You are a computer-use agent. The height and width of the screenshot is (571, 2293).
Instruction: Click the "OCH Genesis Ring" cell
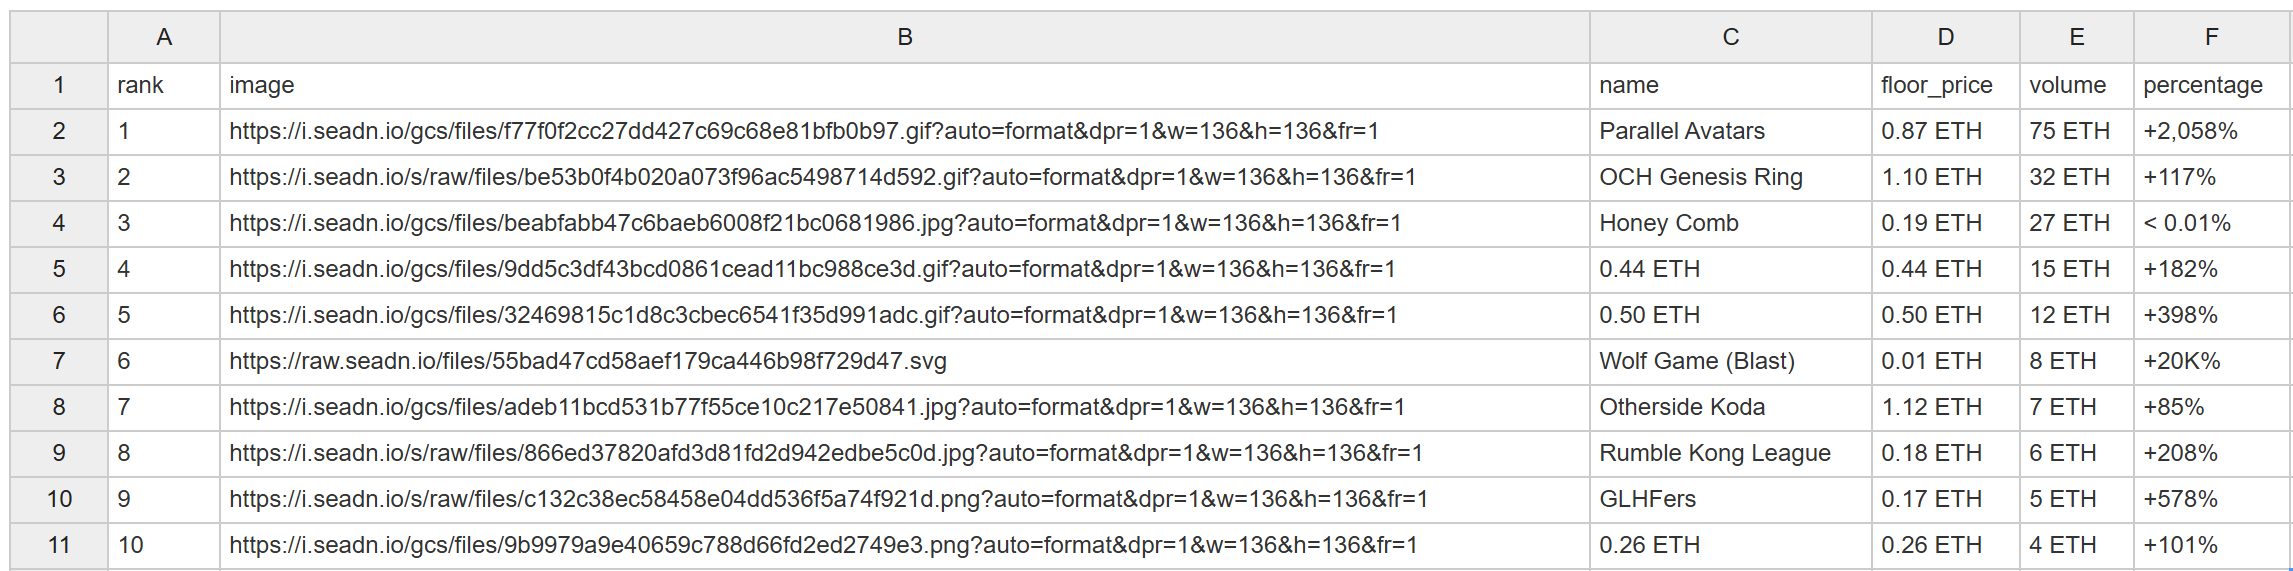point(1700,177)
